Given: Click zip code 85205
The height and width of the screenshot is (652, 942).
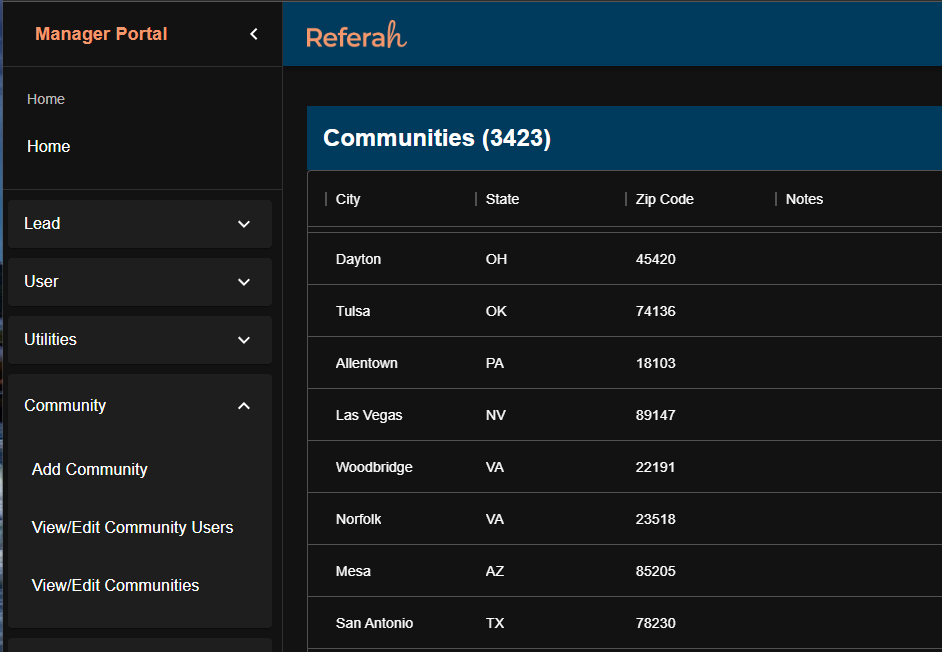Looking at the screenshot, I should [655, 571].
